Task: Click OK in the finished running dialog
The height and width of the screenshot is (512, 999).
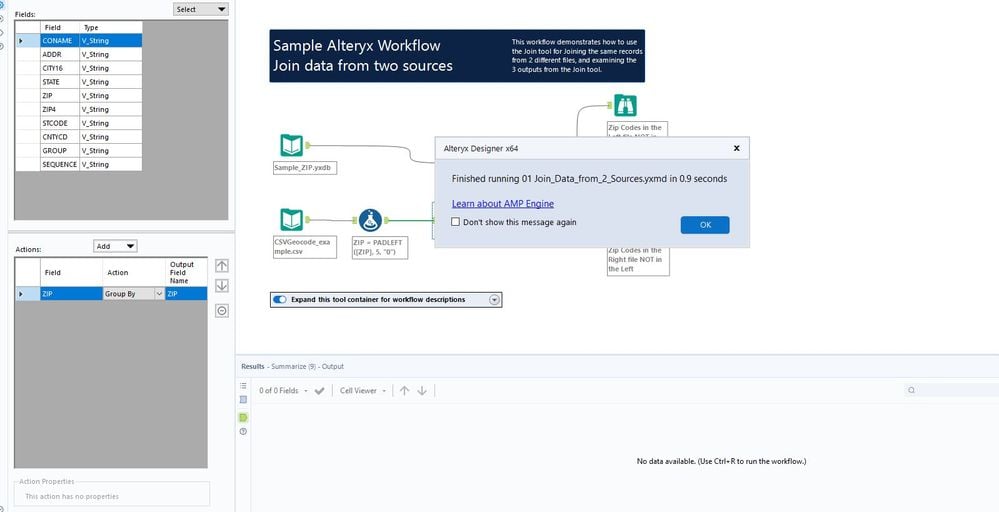Action: [x=705, y=225]
